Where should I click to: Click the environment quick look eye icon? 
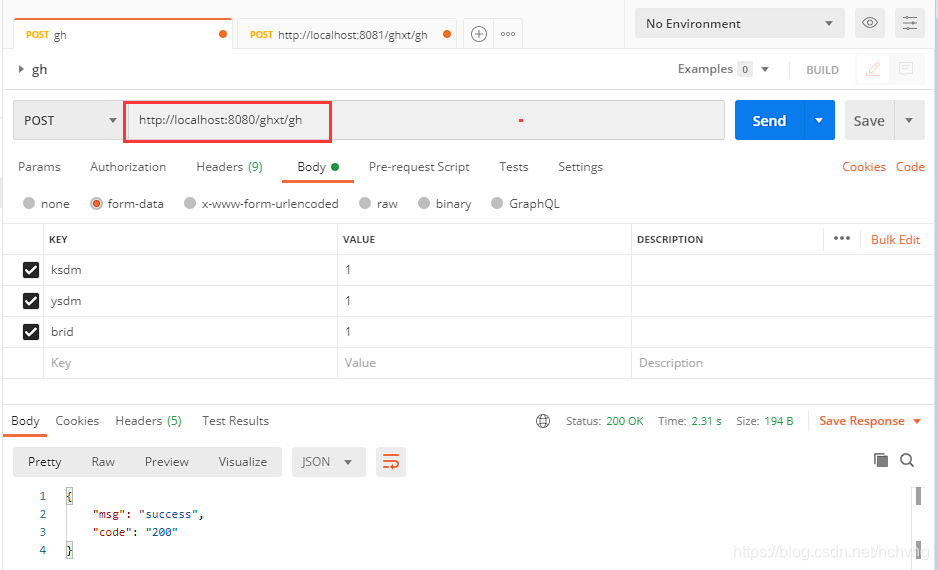tap(870, 23)
